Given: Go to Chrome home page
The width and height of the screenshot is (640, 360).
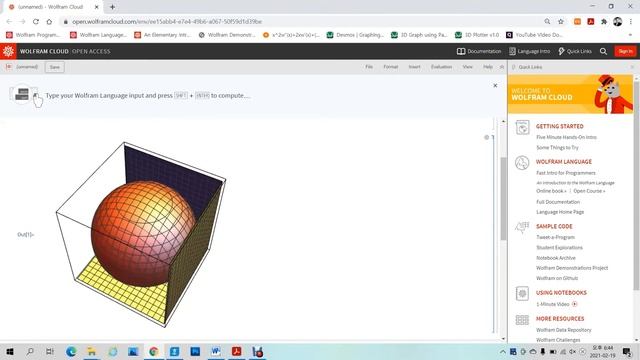Looking at the screenshot, I should pyautogui.click(x=49, y=22).
